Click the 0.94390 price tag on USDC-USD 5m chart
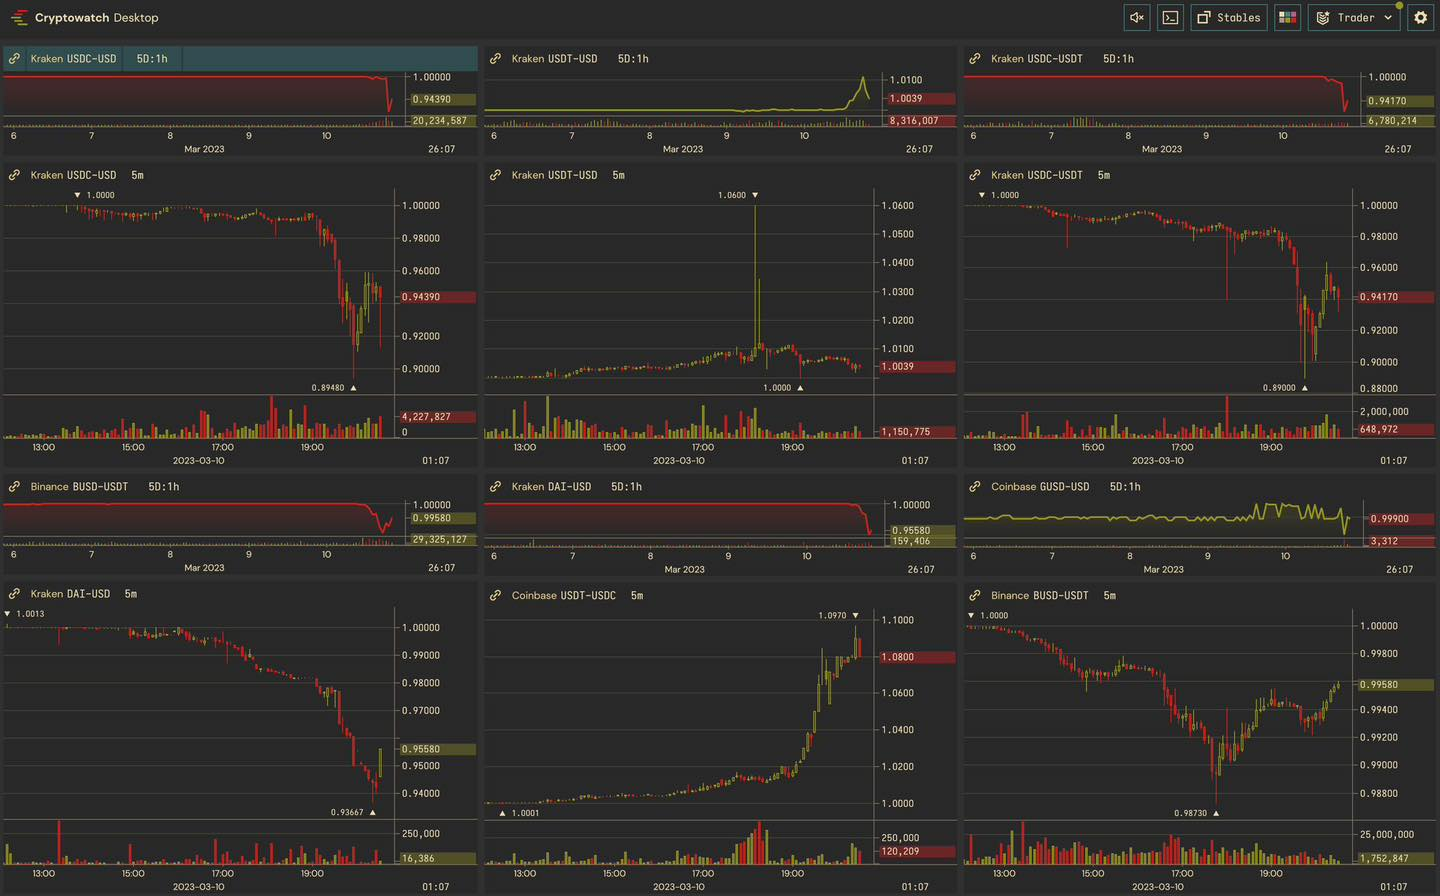 tap(437, 297)
